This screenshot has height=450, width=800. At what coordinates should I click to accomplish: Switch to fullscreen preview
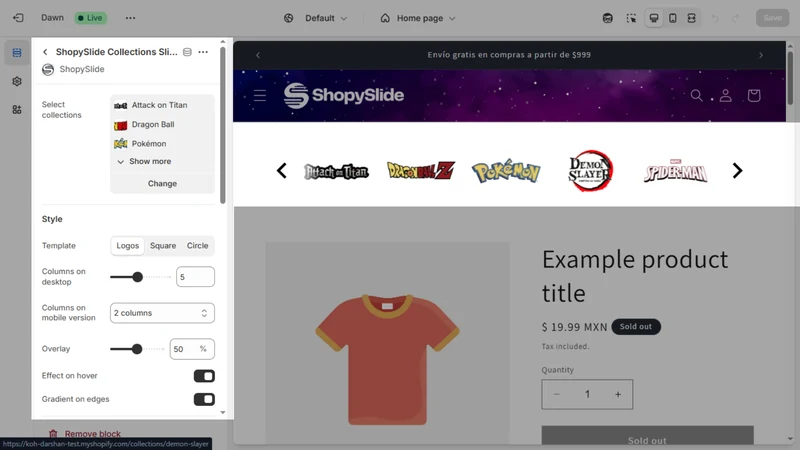[x=691, y=18]
